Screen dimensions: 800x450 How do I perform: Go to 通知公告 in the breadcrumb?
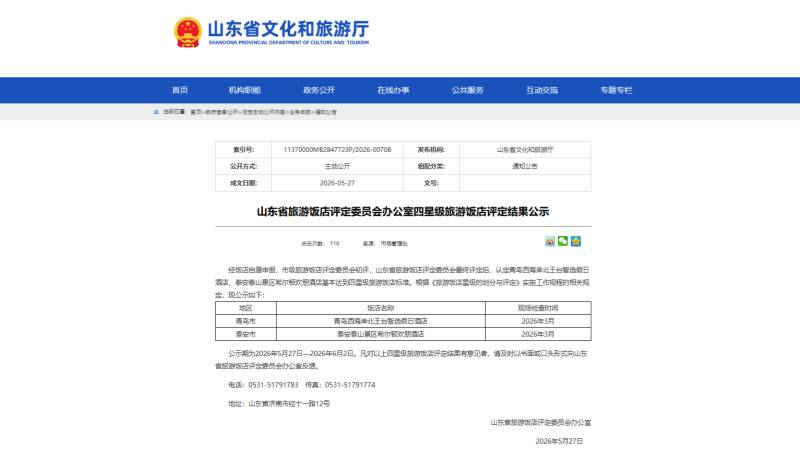326,112
